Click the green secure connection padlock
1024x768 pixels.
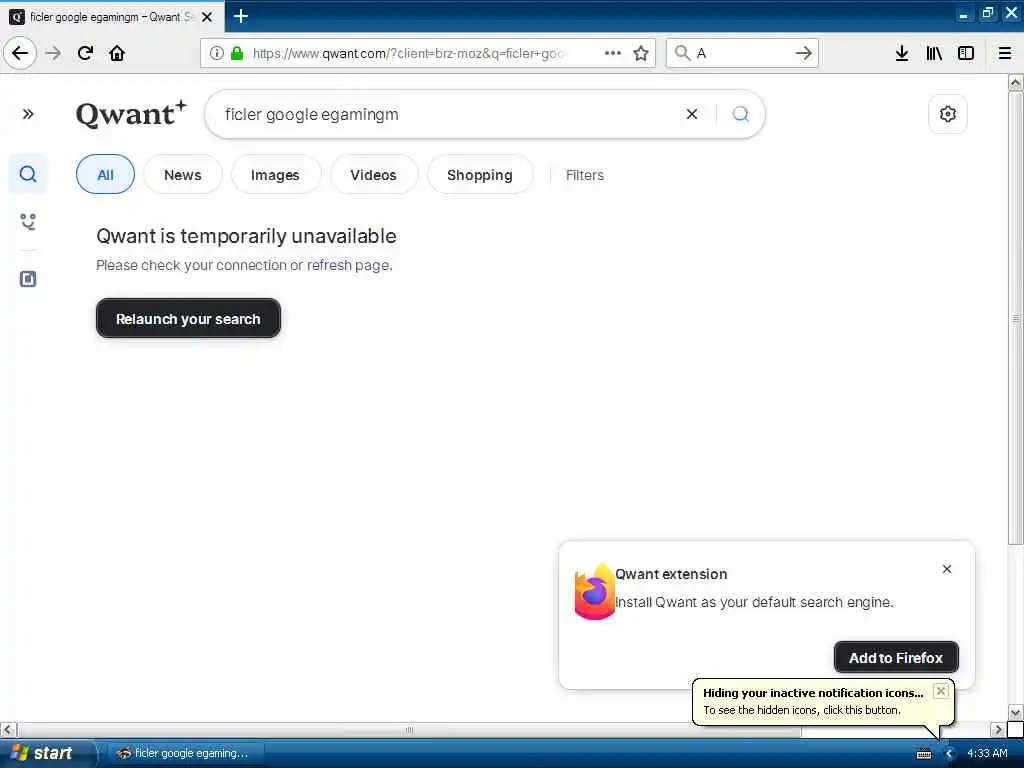click(237, 54)
